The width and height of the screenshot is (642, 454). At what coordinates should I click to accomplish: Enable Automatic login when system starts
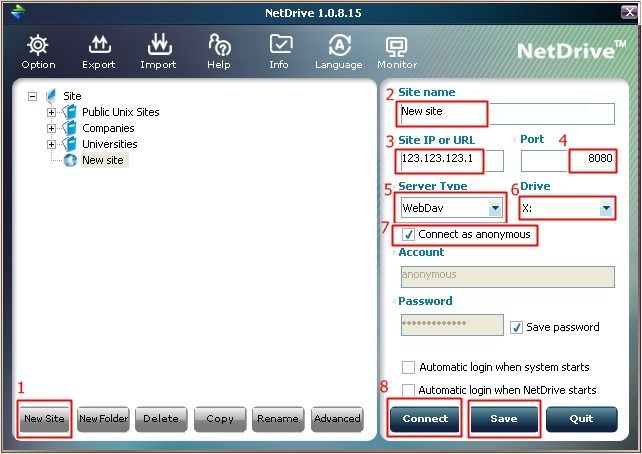coord(408,367)
